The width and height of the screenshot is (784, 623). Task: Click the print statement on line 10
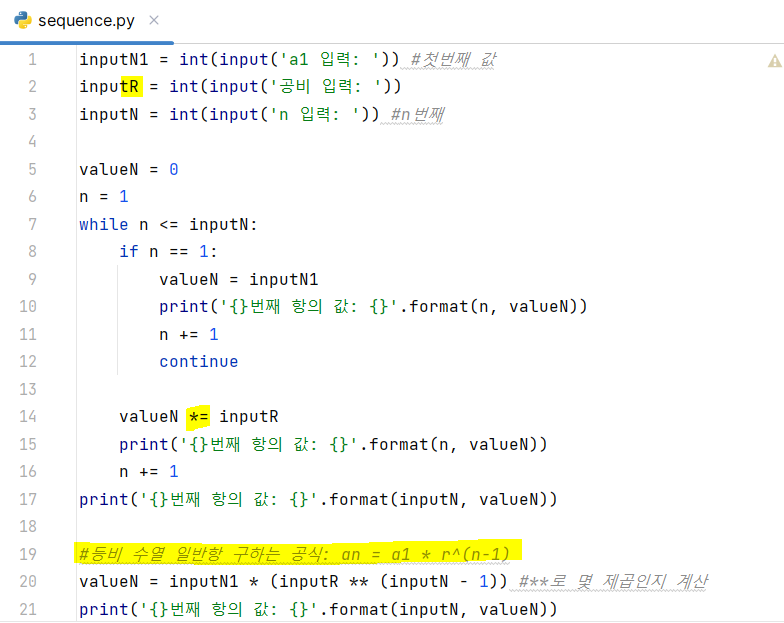coord(373,306)
